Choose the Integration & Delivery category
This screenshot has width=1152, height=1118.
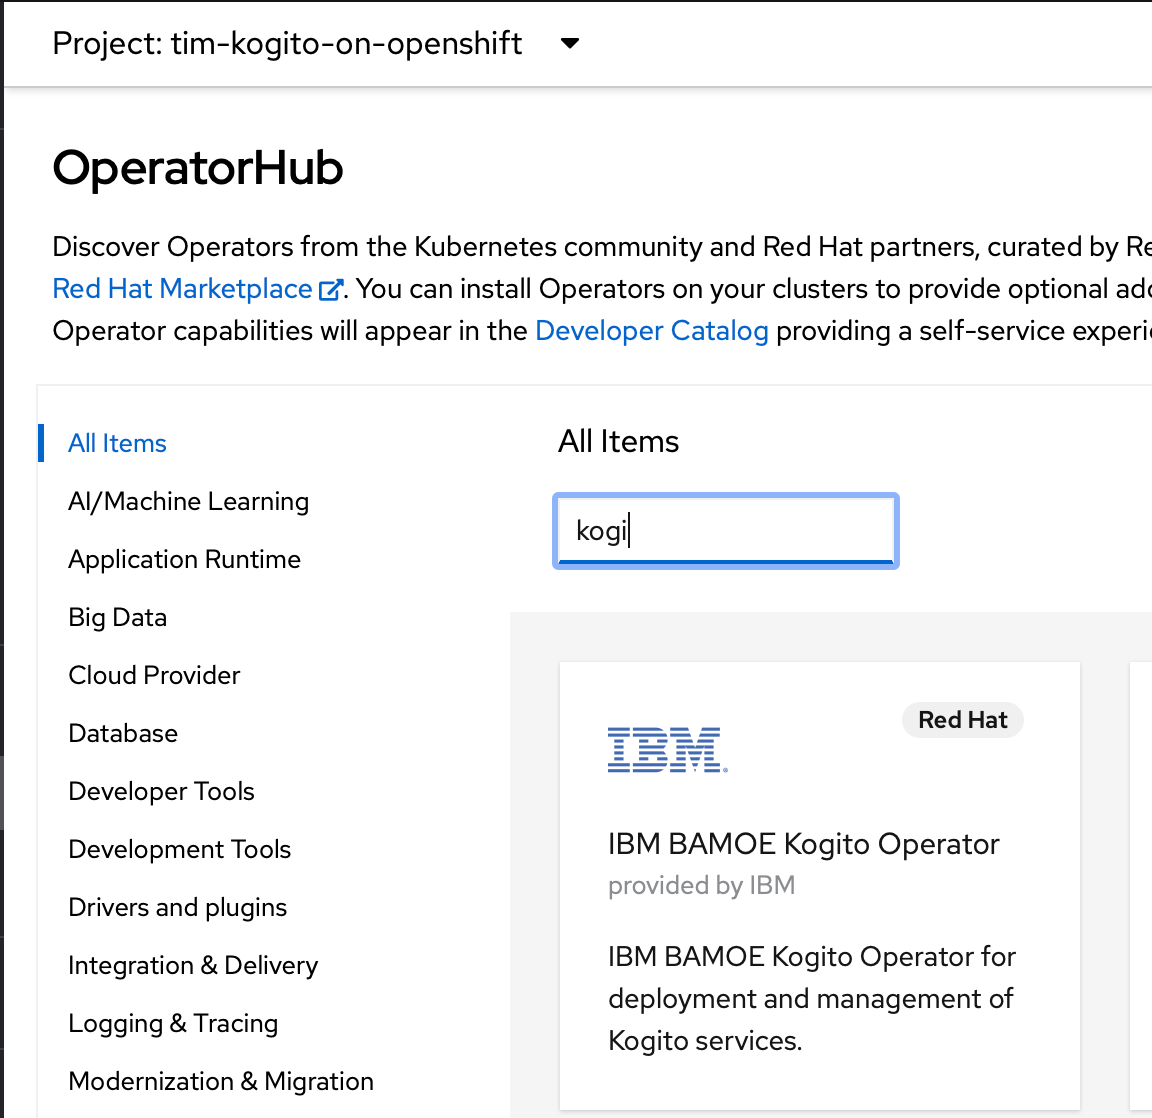[193, 965]
